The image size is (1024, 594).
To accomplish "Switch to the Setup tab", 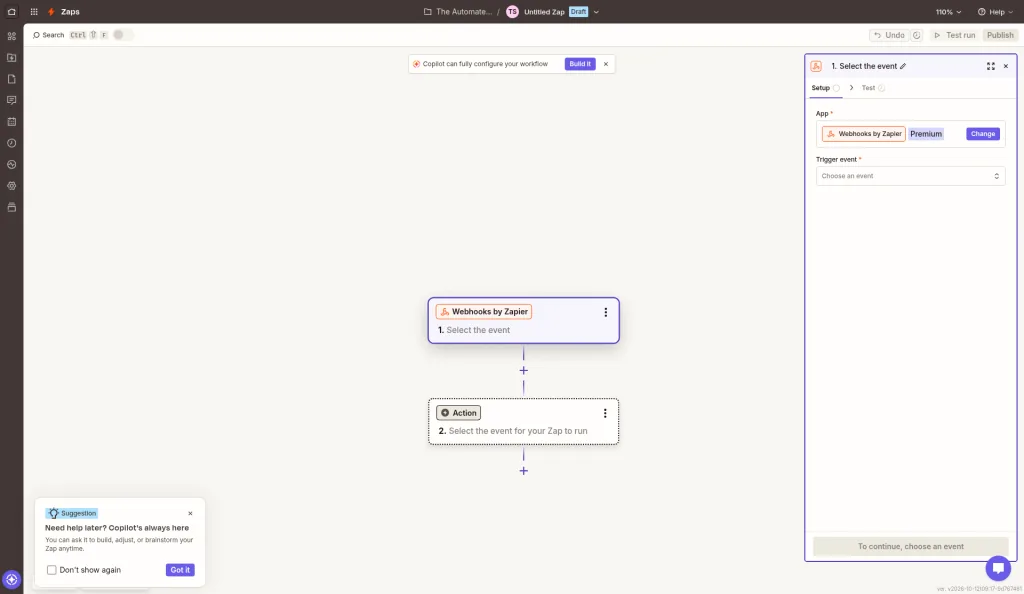I will click(x=825, y=87).
